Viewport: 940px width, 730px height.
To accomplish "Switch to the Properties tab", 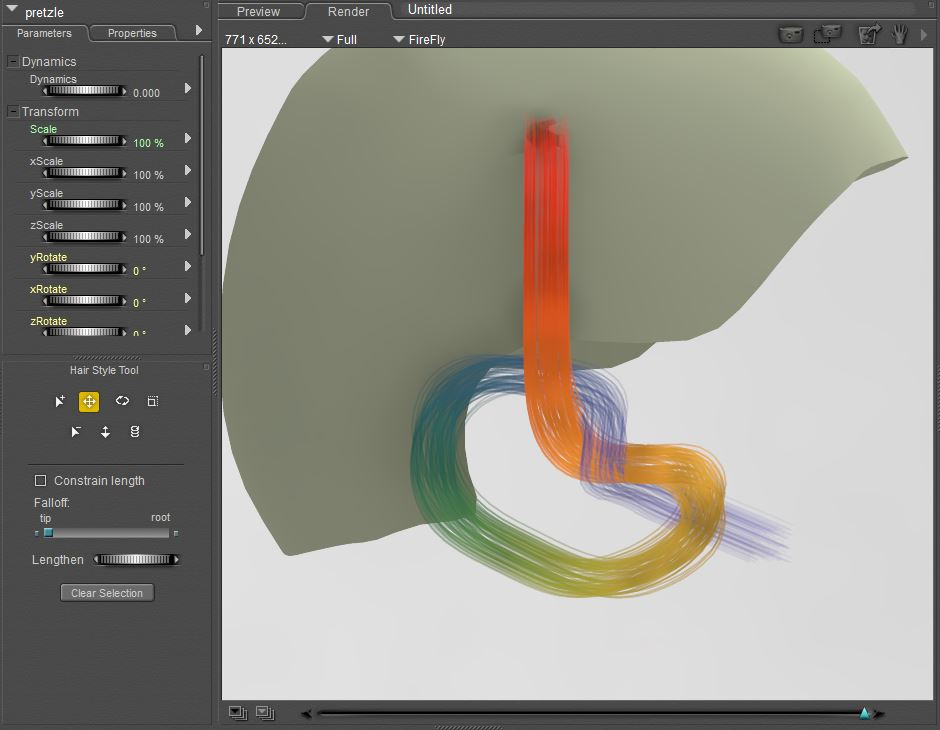I will pyautogui.click(x=132, y=33).
